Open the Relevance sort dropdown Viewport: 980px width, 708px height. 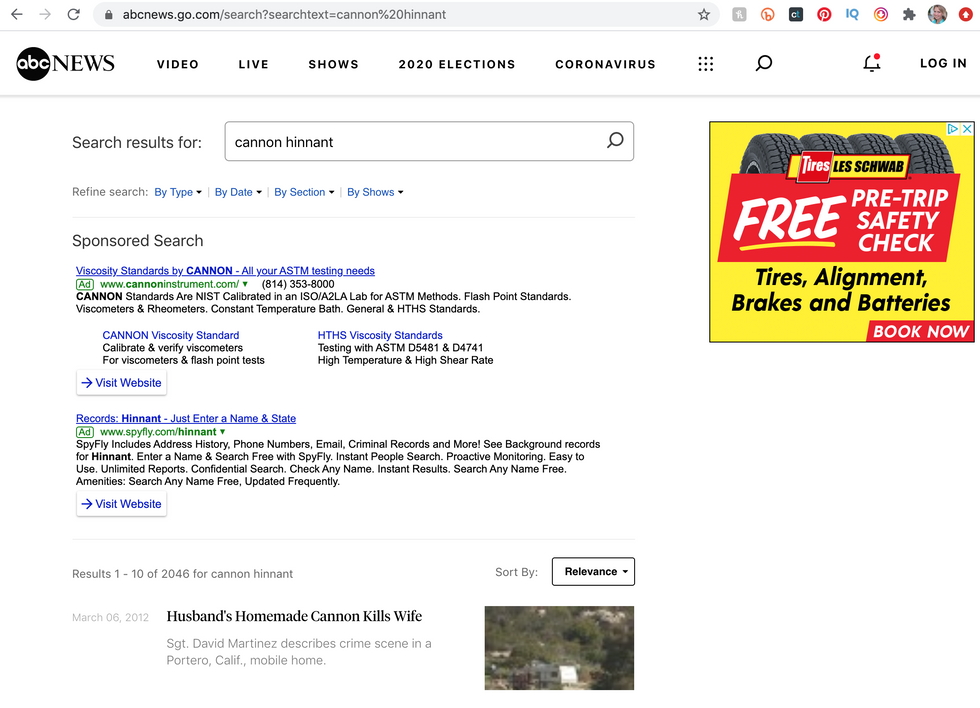point(593,572)
